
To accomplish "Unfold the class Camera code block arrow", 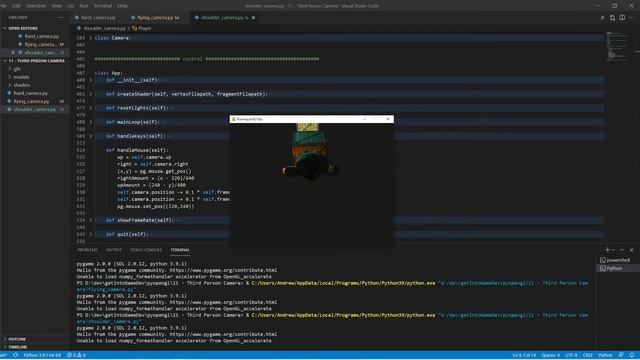I will coord(91,38).
